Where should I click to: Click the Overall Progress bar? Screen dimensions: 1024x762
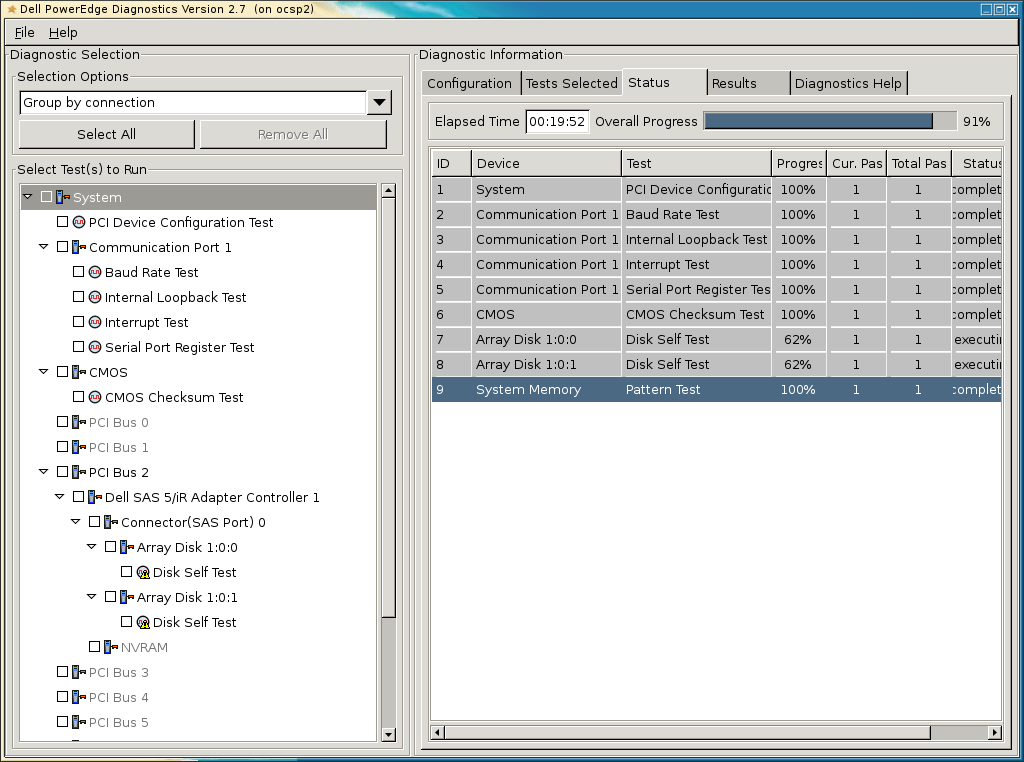tap(829, 121)
